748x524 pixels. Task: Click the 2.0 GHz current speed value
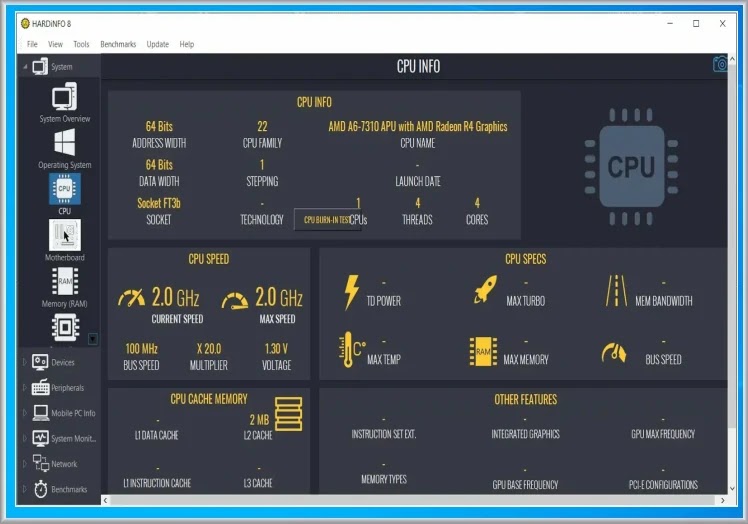point(175,297)
